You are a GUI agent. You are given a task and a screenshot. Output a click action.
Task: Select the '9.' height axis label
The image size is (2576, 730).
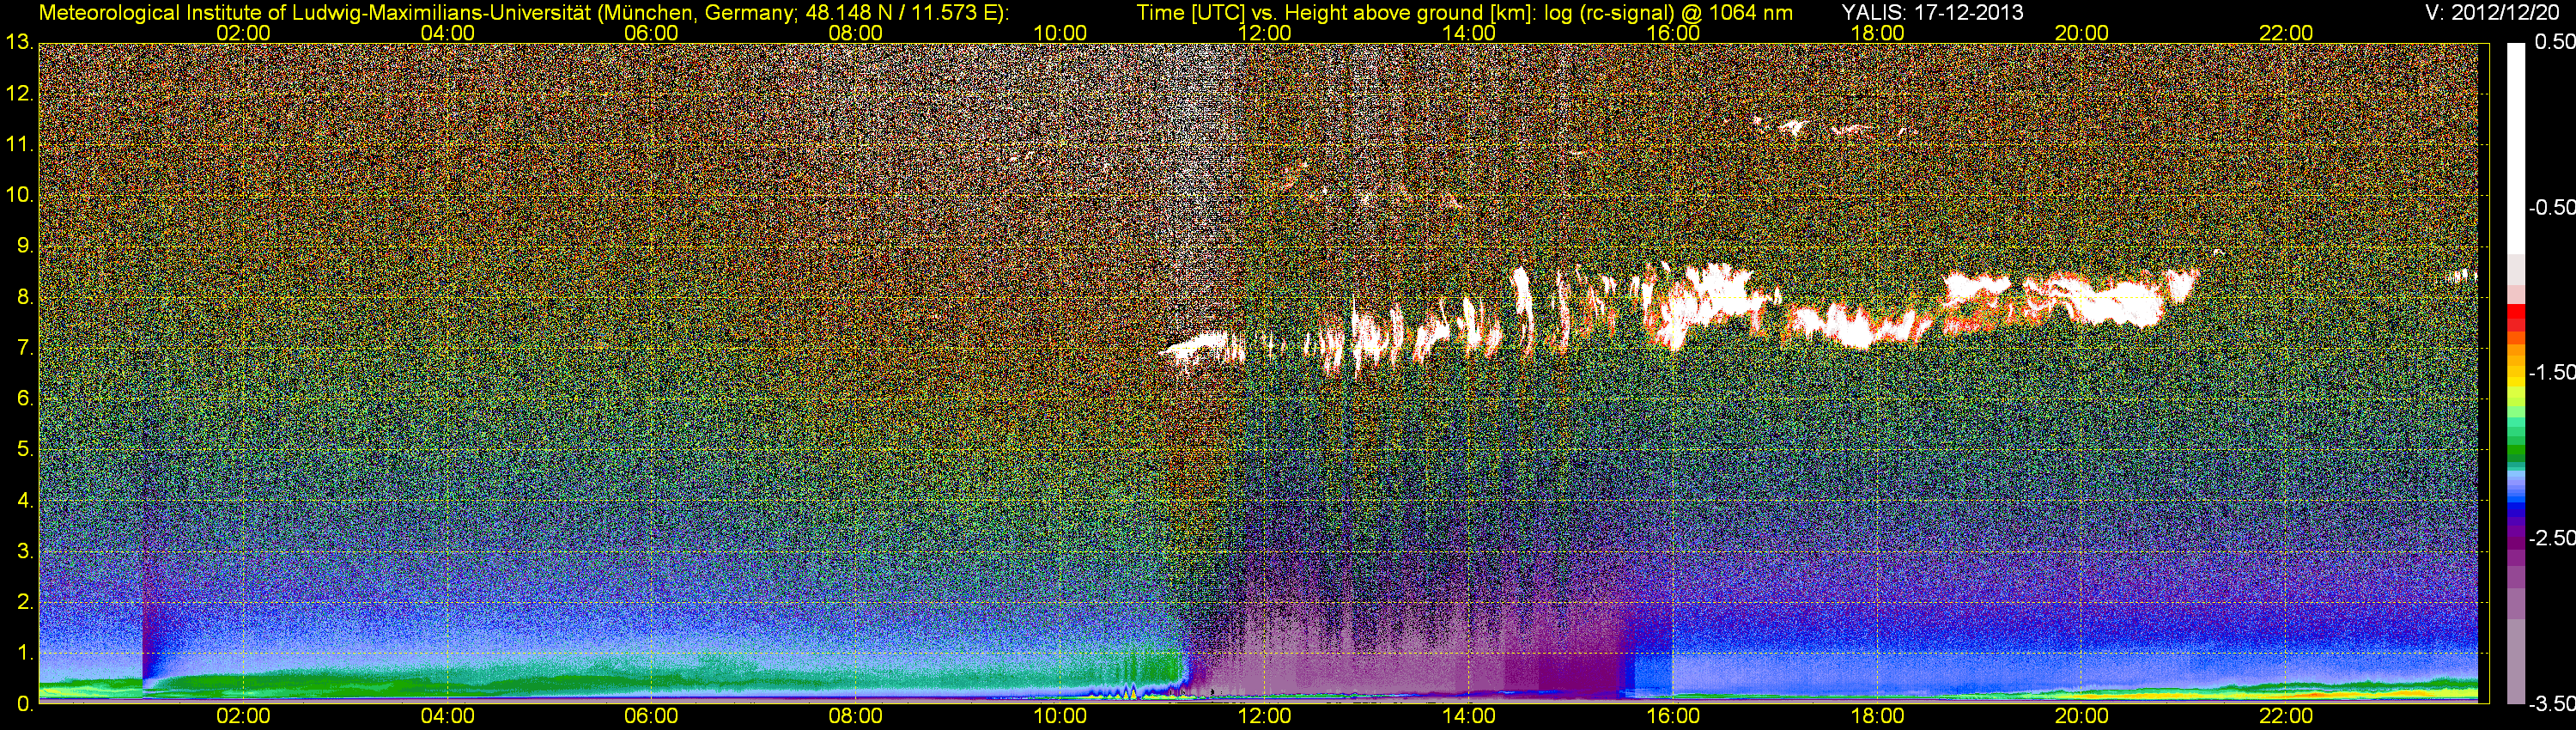(25, 246)
